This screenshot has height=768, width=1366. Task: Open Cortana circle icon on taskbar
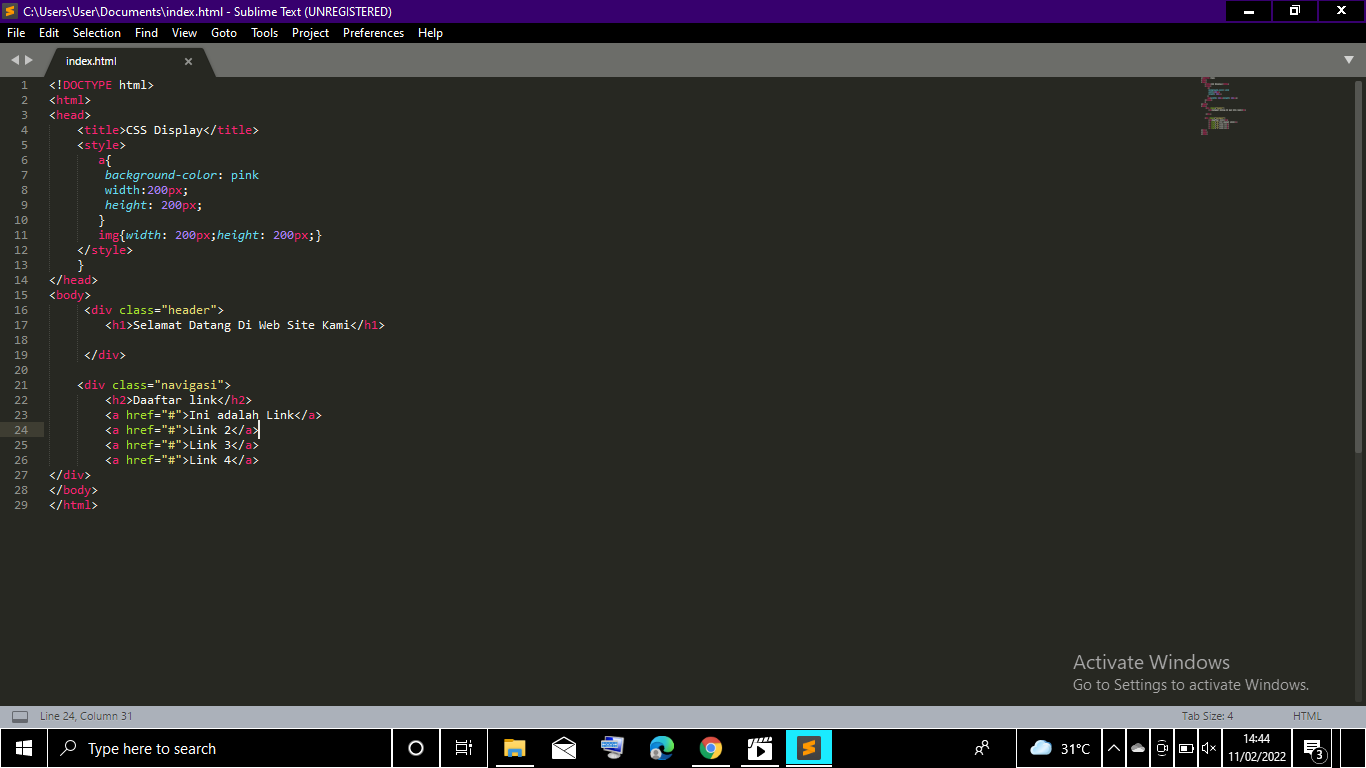[x=416, y=748]
